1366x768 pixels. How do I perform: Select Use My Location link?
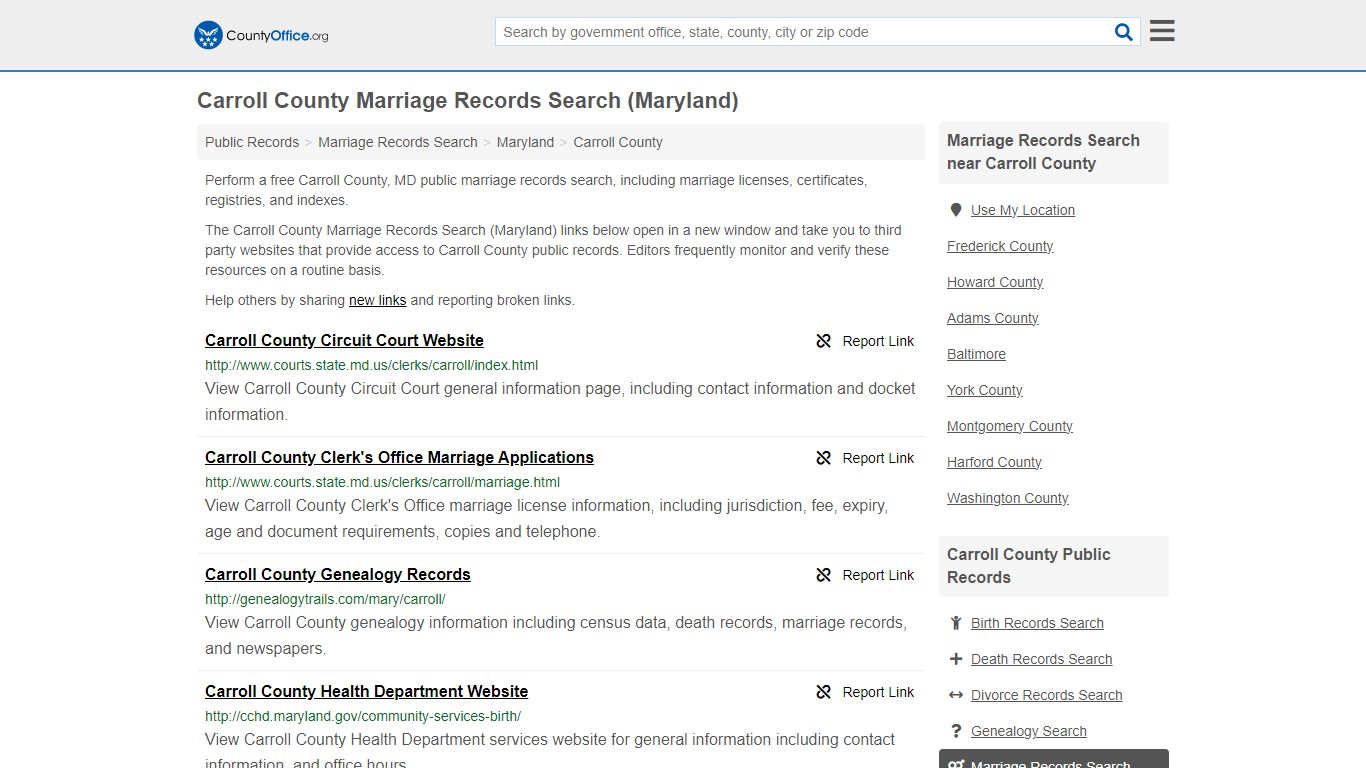pos(1023,210)
